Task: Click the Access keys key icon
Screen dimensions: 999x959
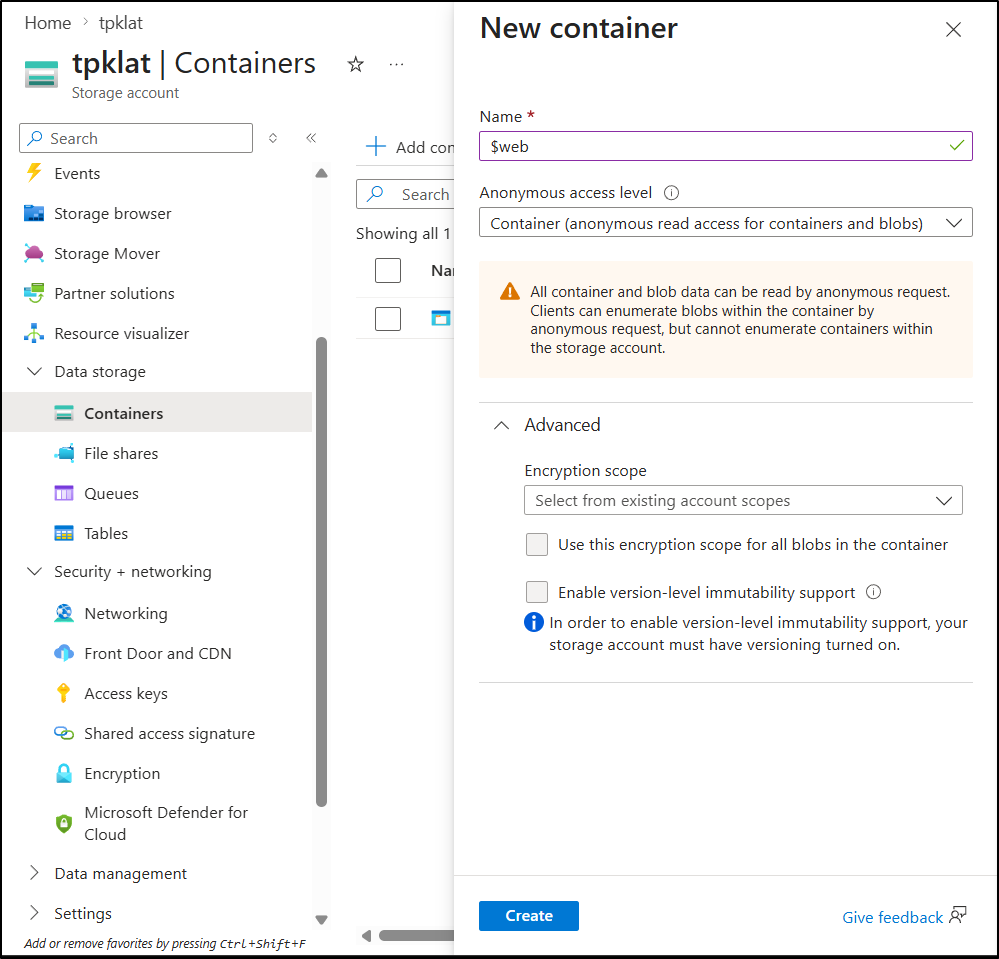Action: pyautogui.click(x=65, y=694)
